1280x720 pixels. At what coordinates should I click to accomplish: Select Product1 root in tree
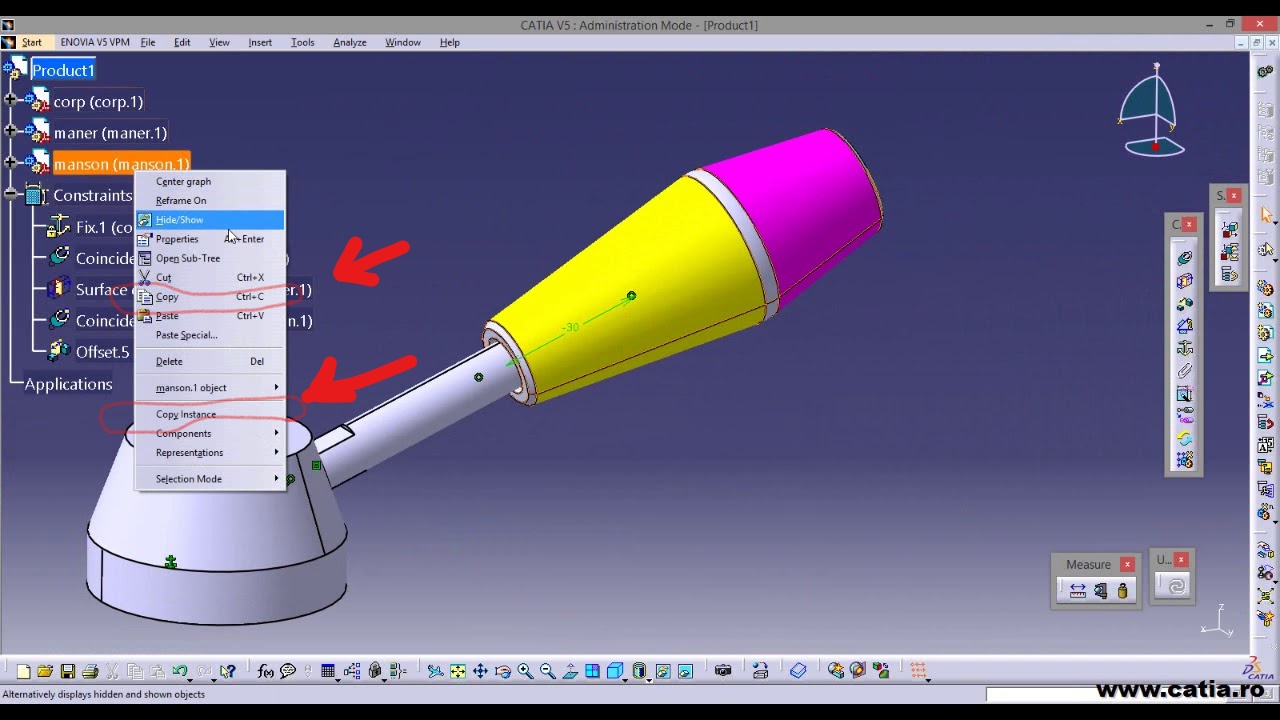tap(63, 70)
